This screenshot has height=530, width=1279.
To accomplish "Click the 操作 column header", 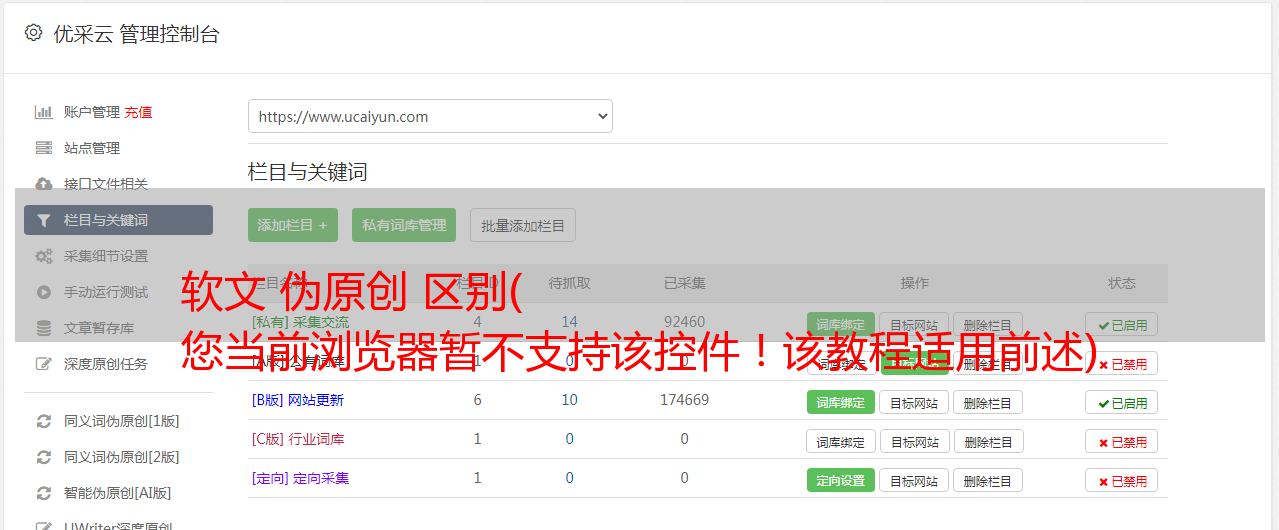I will pyautogui.click(x=914, y=283).
